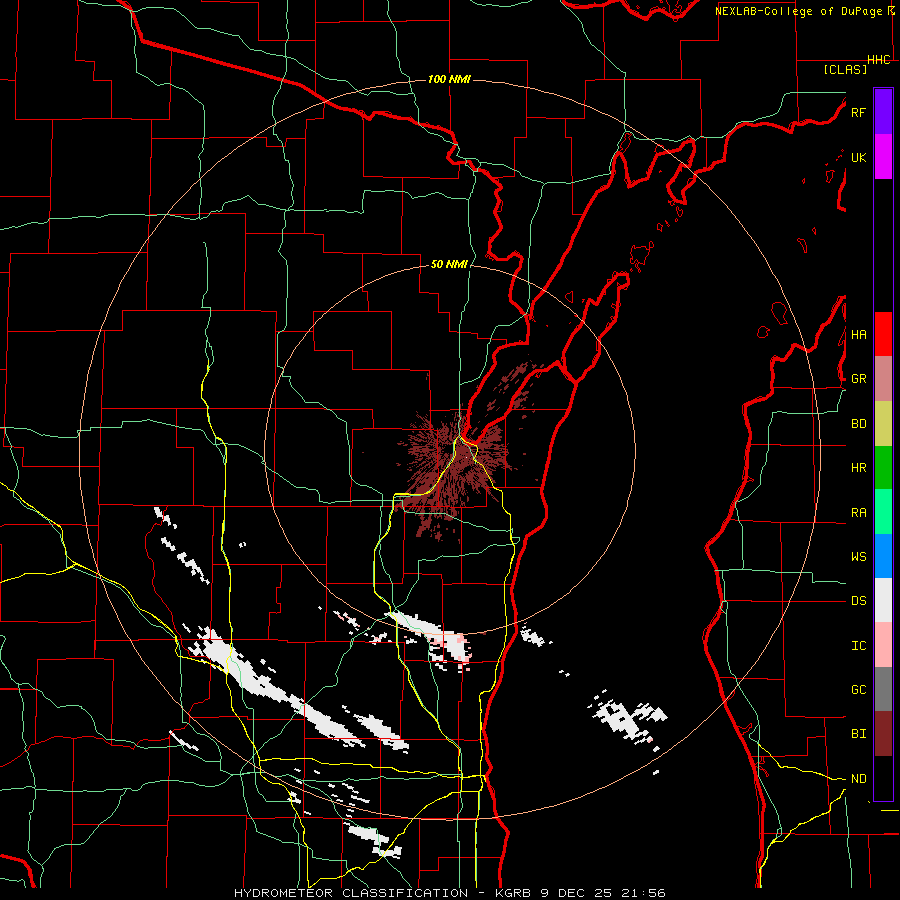Click the GC gray legend color block

883,689
